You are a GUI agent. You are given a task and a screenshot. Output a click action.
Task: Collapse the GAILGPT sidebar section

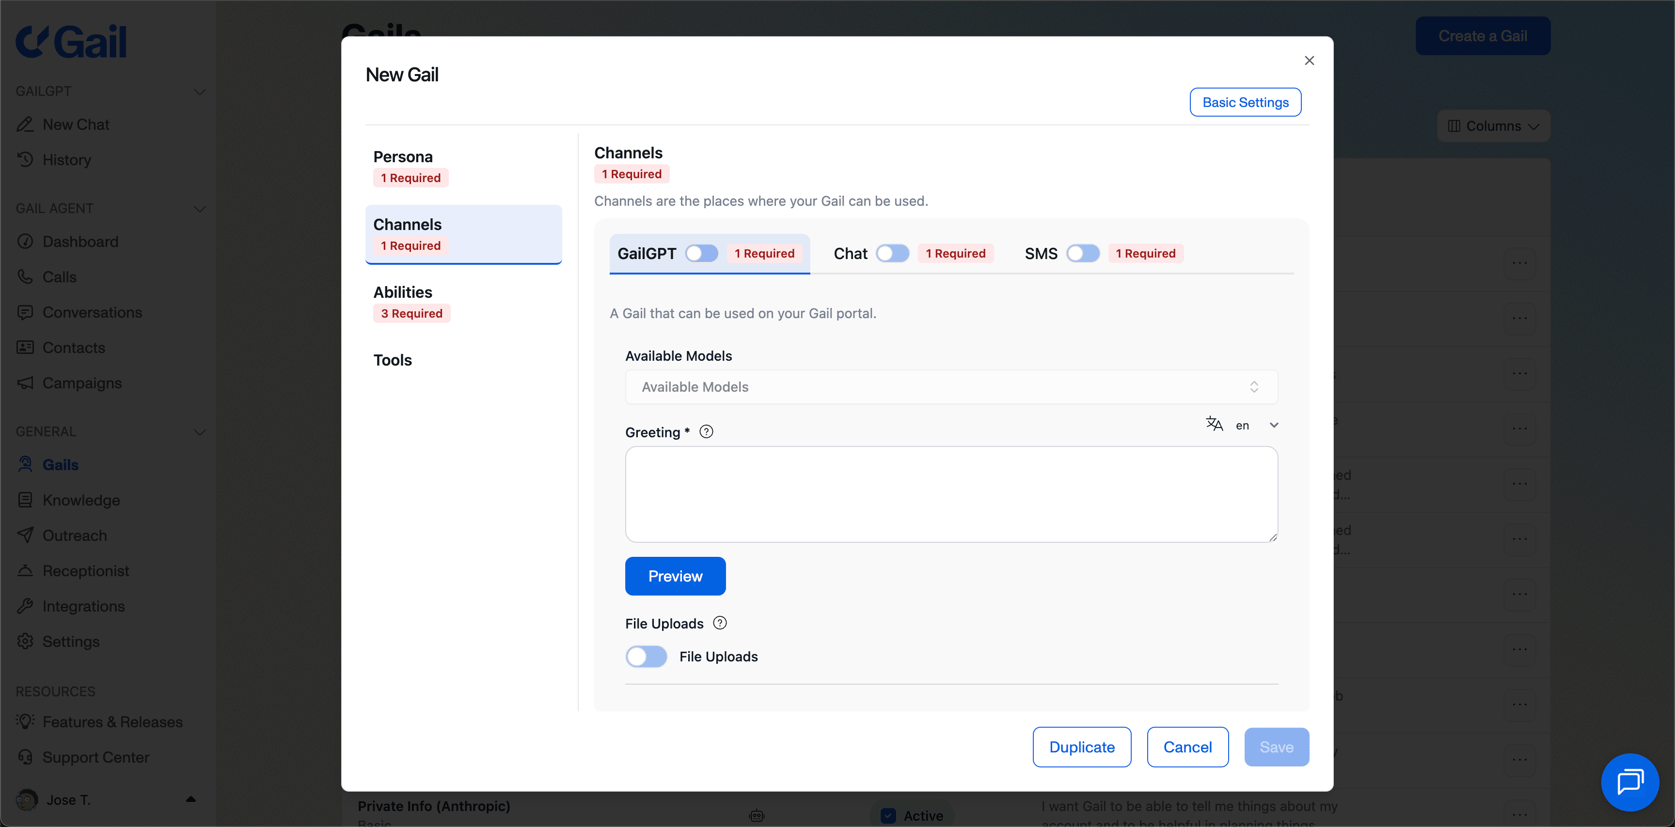pyautogui.click(x=199, y=91)
